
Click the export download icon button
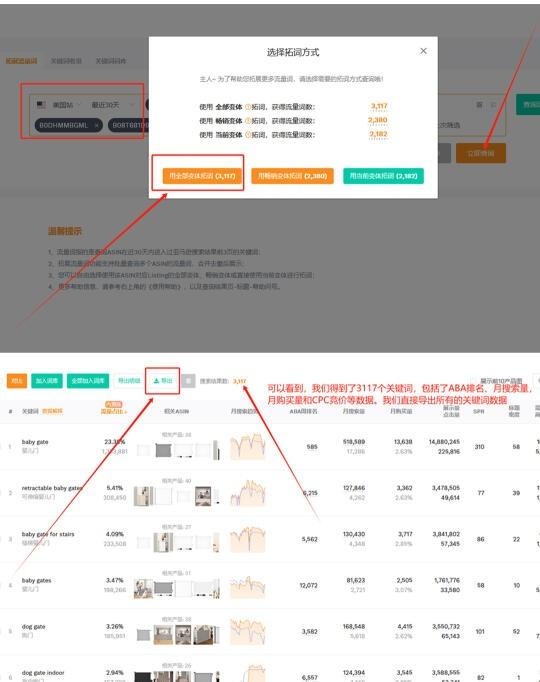(163, 381)
